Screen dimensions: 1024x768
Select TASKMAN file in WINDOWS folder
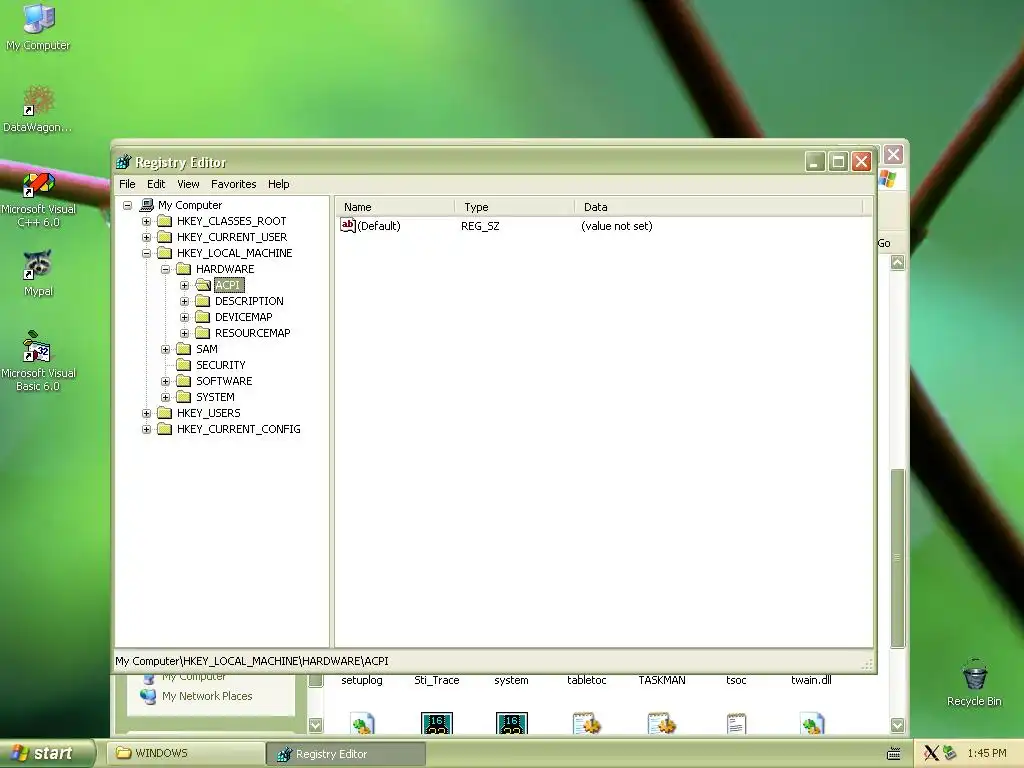click(662, 680)
